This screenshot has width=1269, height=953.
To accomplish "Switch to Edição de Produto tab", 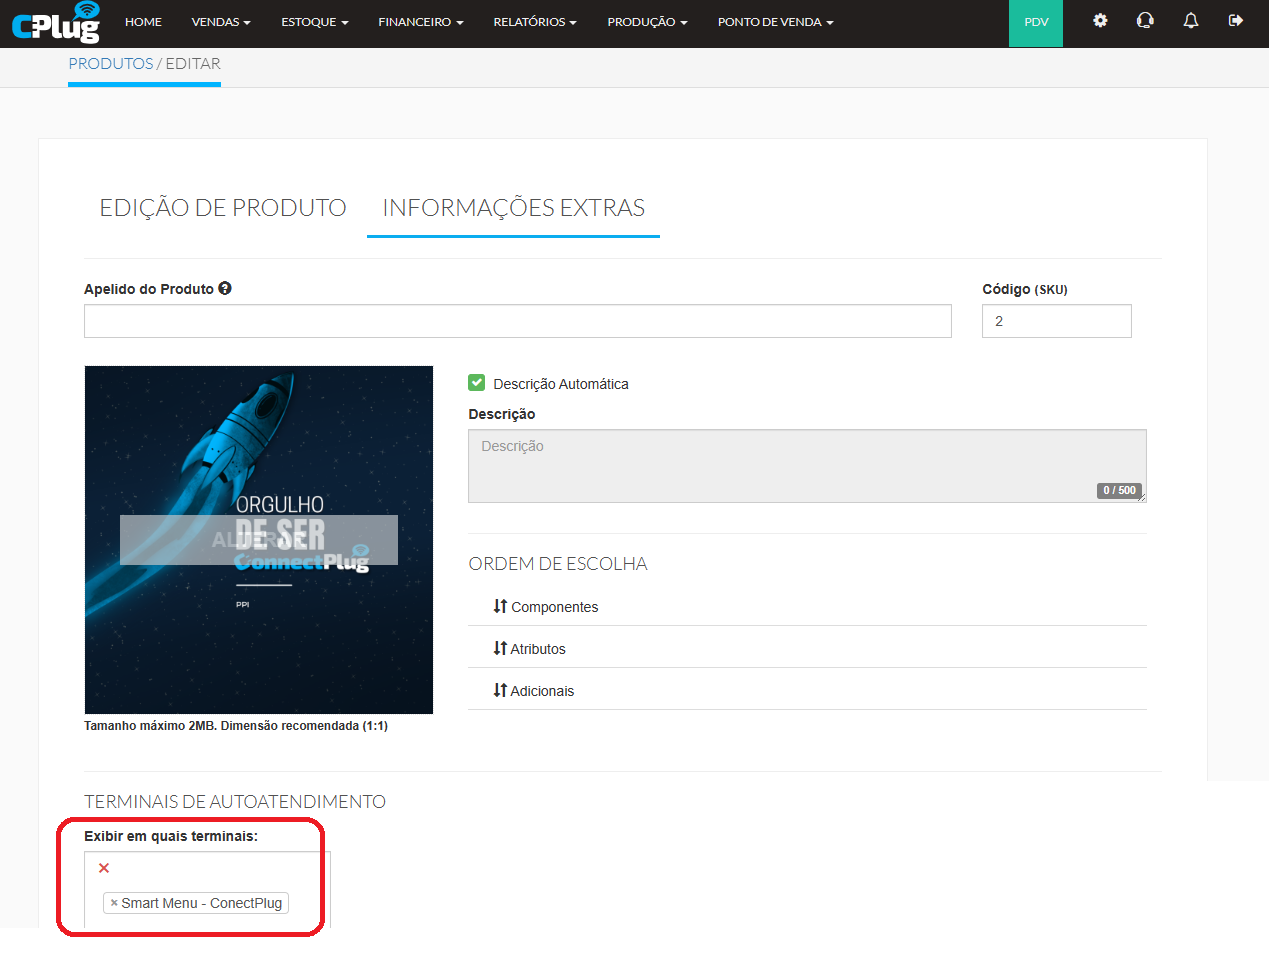I will pyautogui.click(x=223, y=208).
